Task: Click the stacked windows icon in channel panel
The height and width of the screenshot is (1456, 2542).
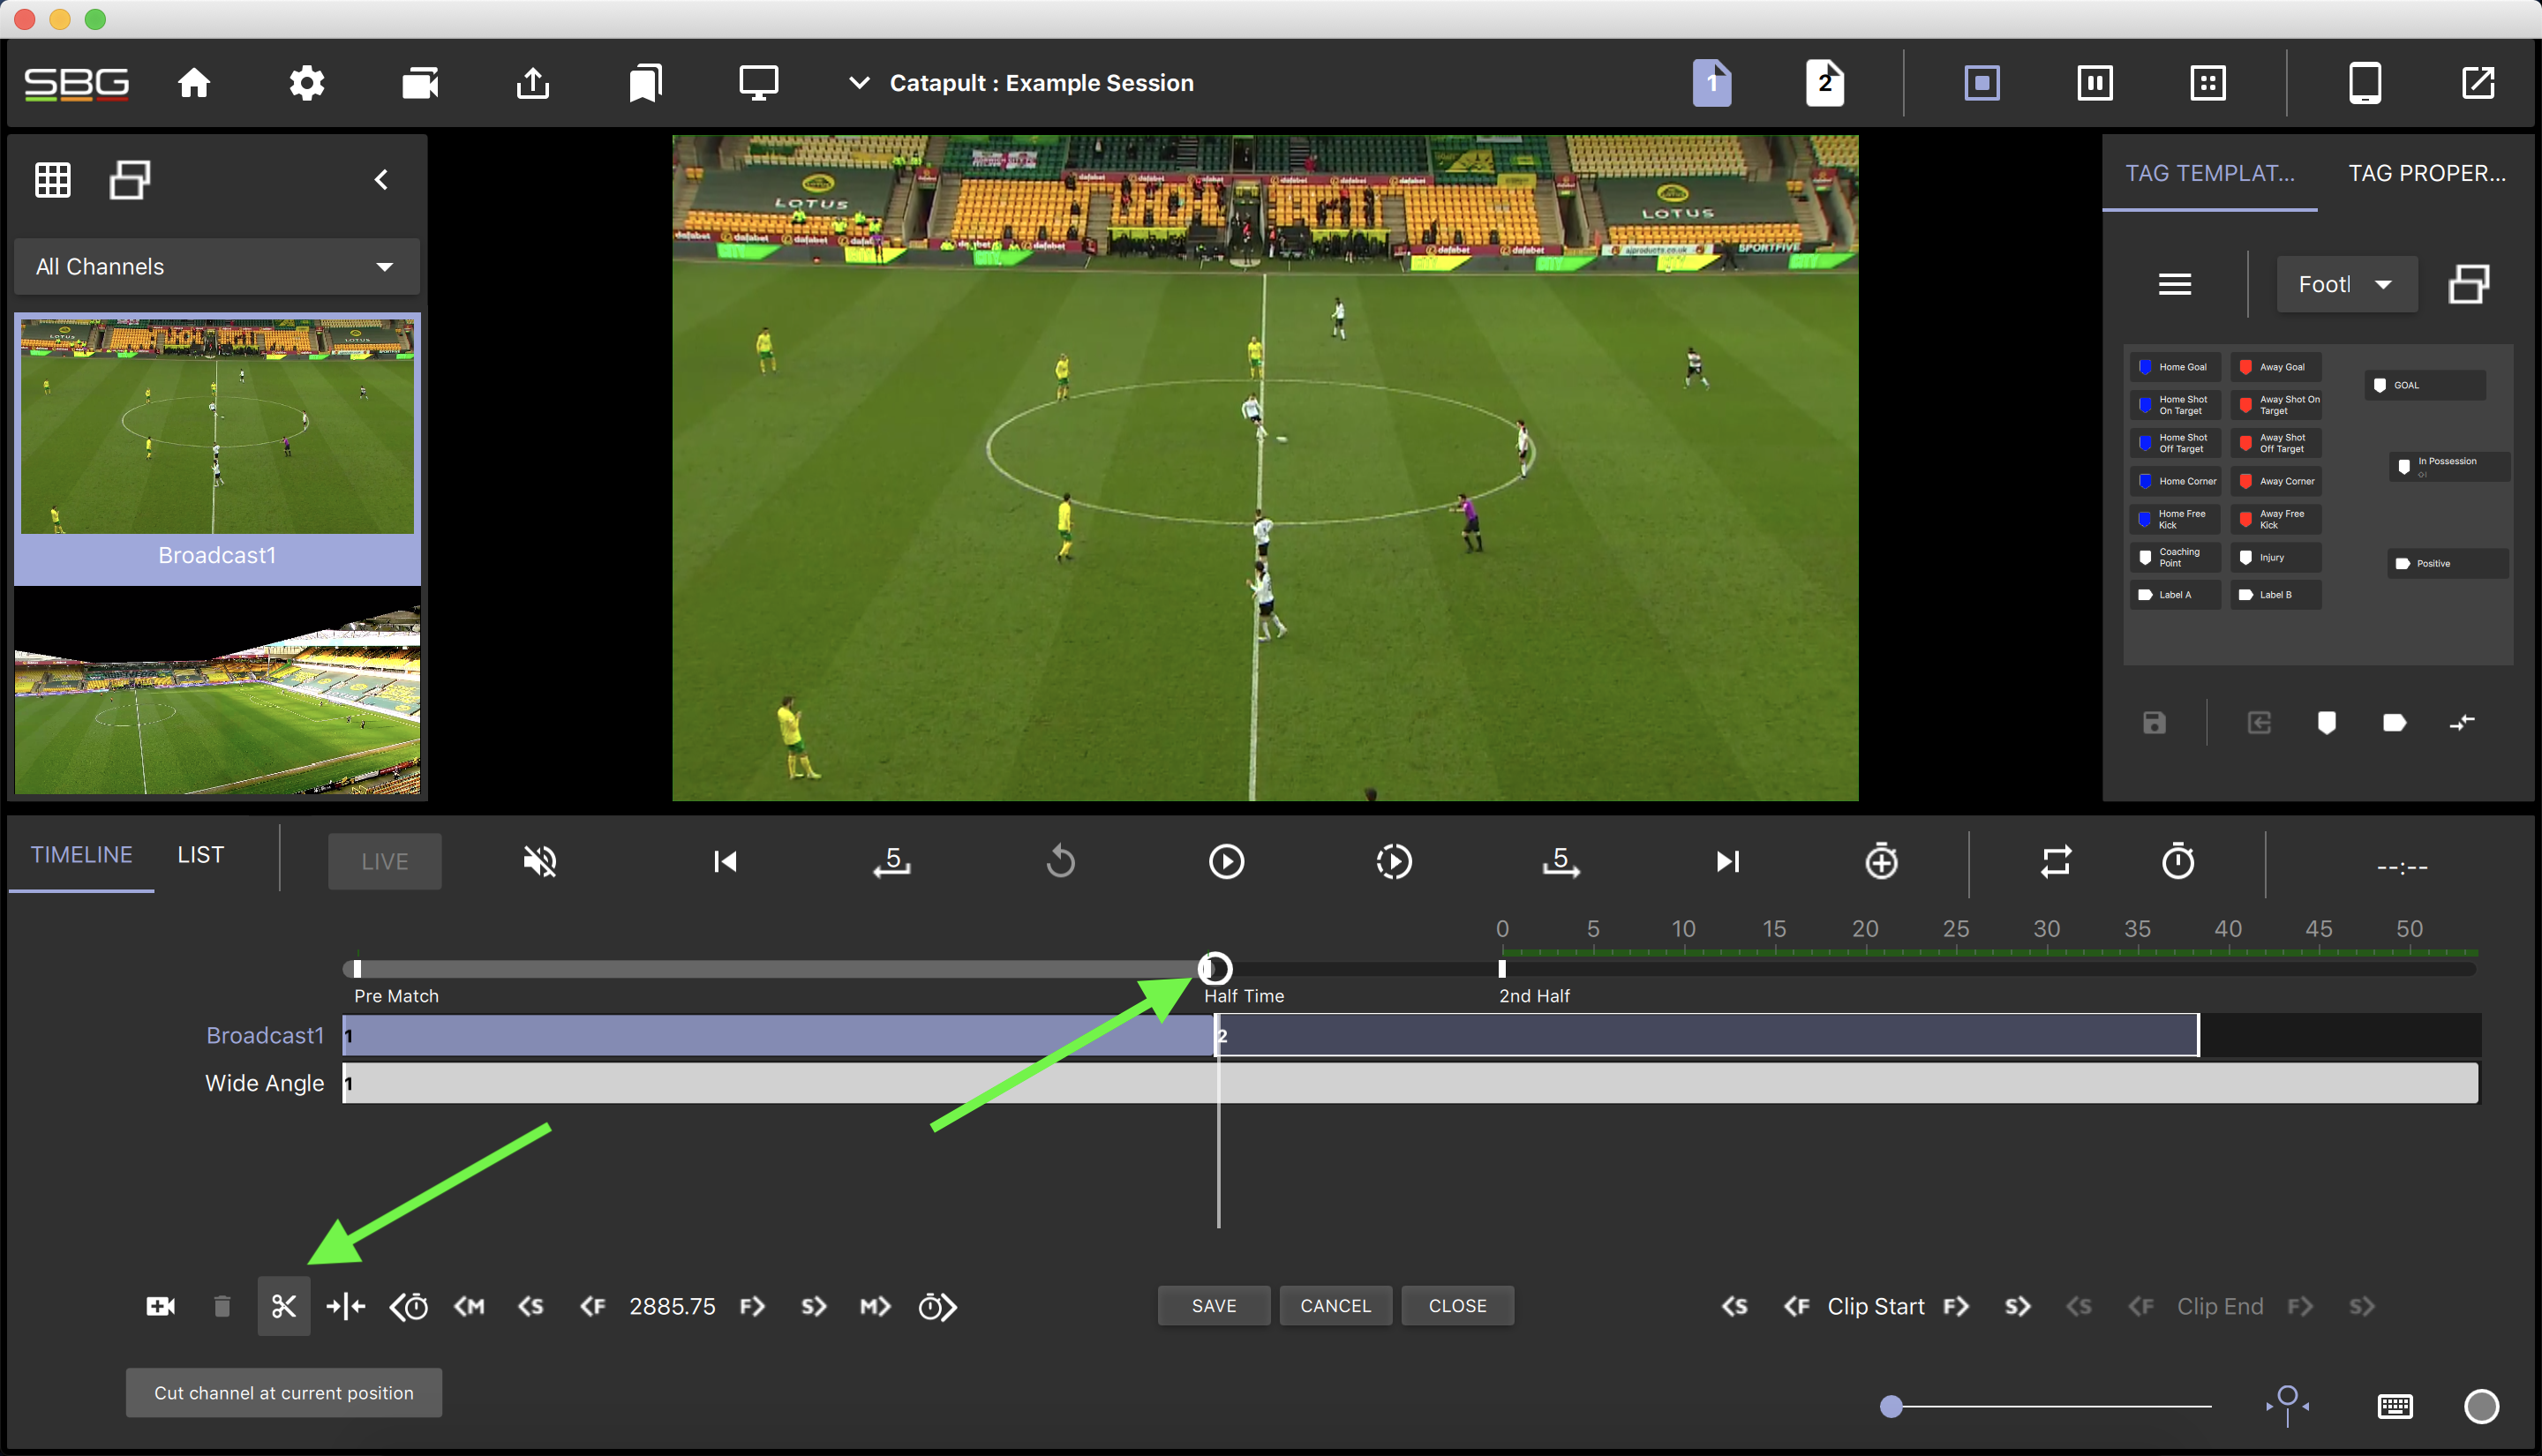Action: pyautogui.click(x=130, y=180)
